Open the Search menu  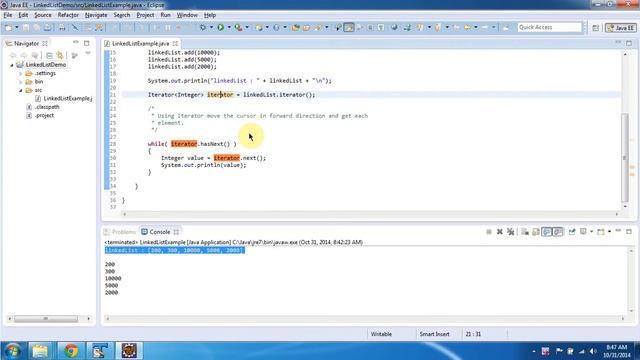(x=122, y=15)
